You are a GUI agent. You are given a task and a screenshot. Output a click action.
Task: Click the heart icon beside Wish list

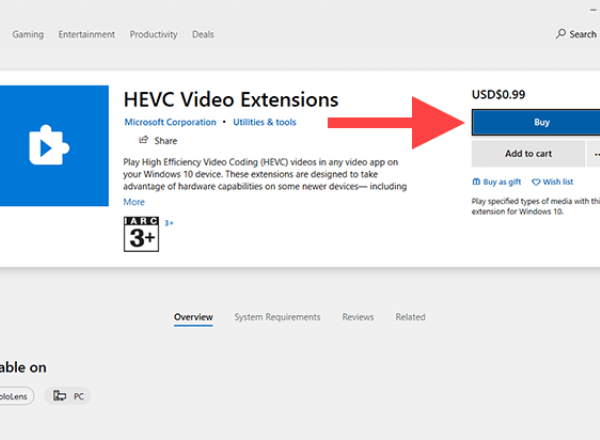tap(536, 182)
